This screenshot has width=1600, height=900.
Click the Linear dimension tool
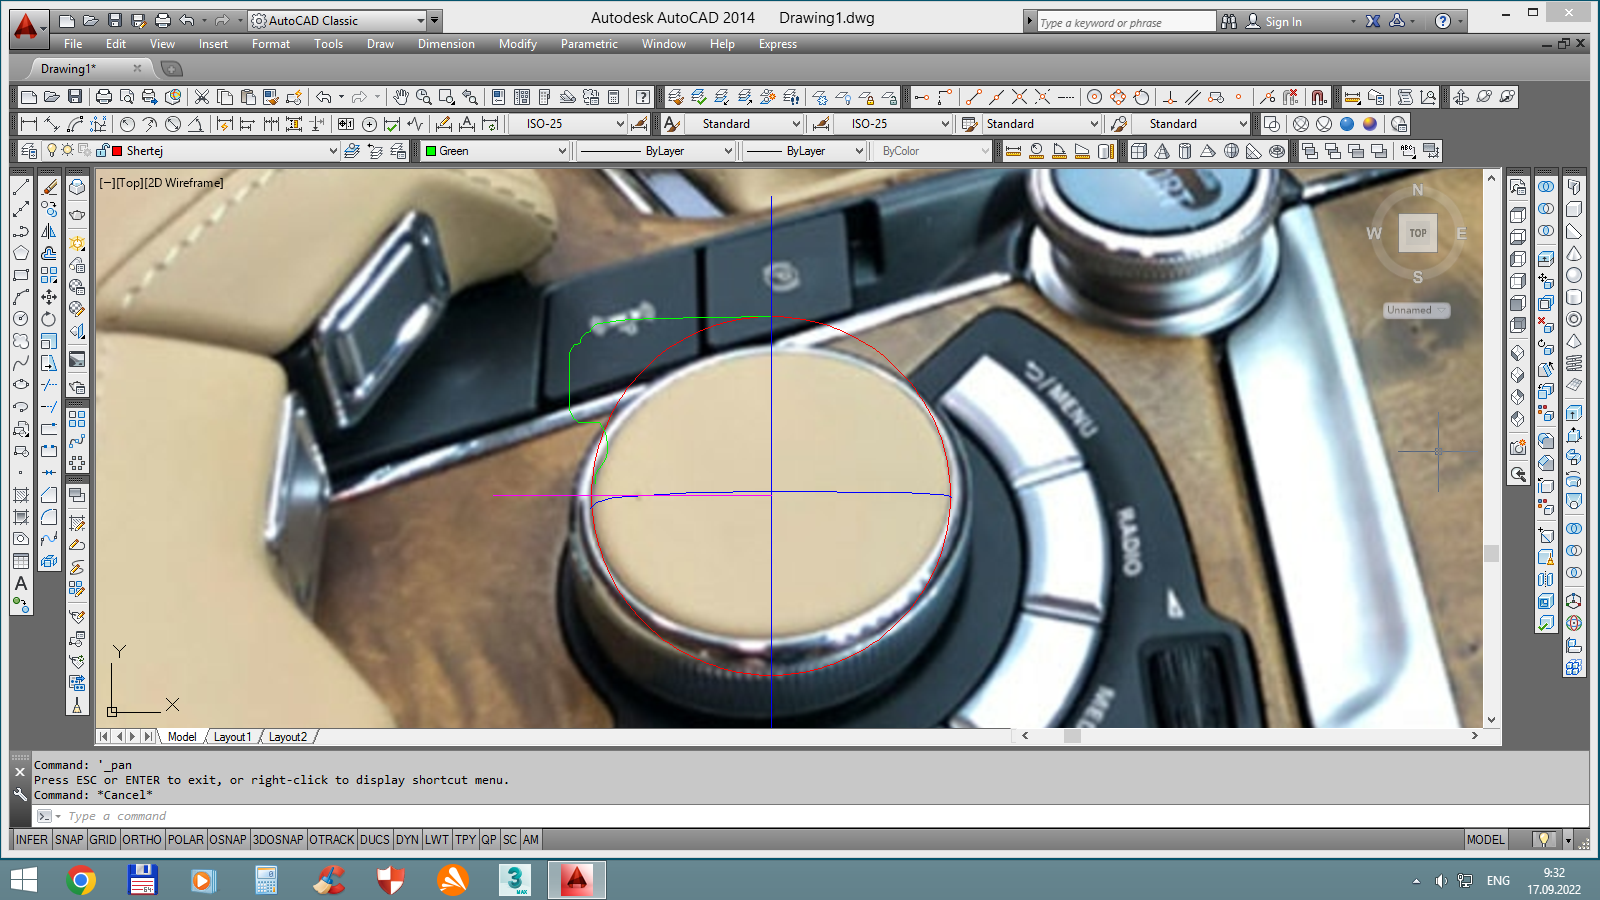[29, 124]
